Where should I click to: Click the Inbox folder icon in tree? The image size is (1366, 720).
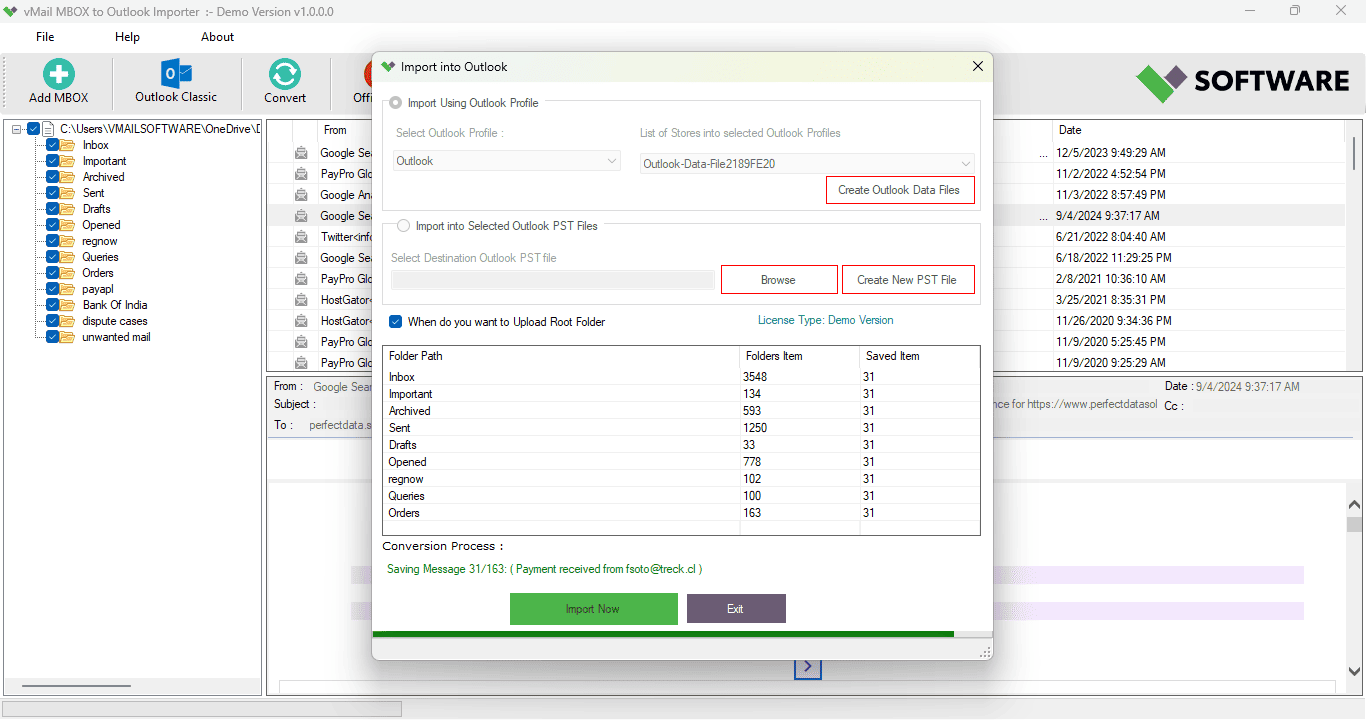[x=67, y=145]
